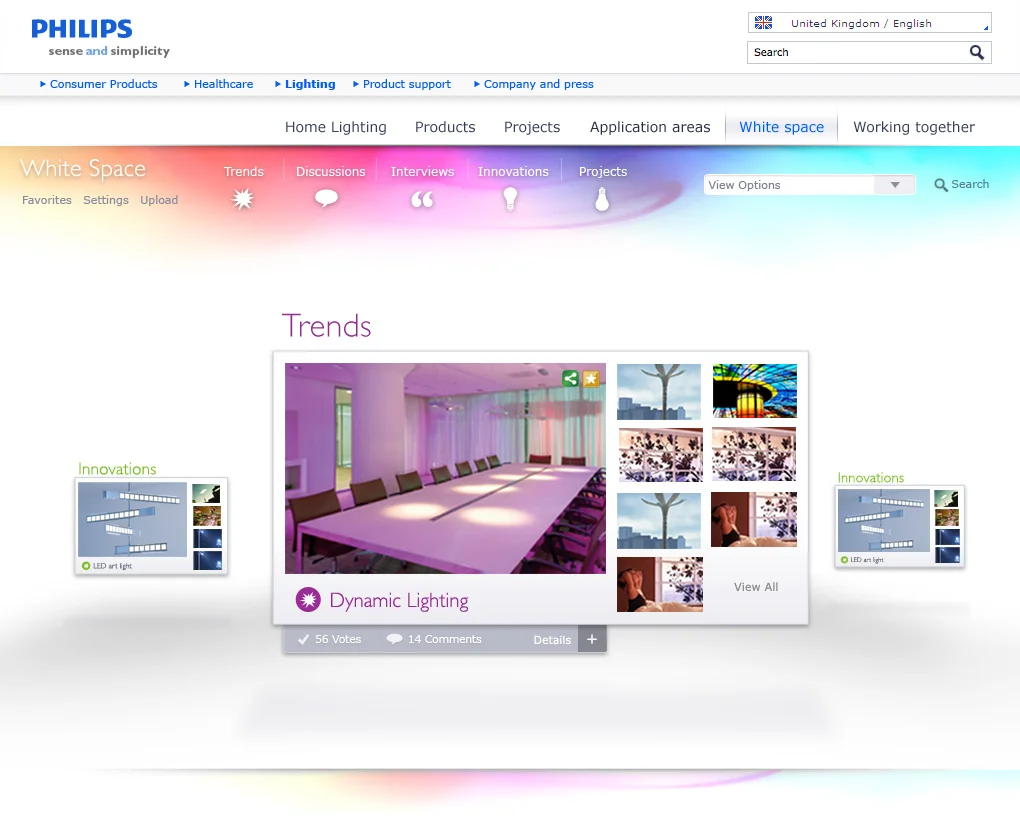Click the White Space search magnifier icon
Viewport: 1020px width, 839px height.
(x=941, y=185)
